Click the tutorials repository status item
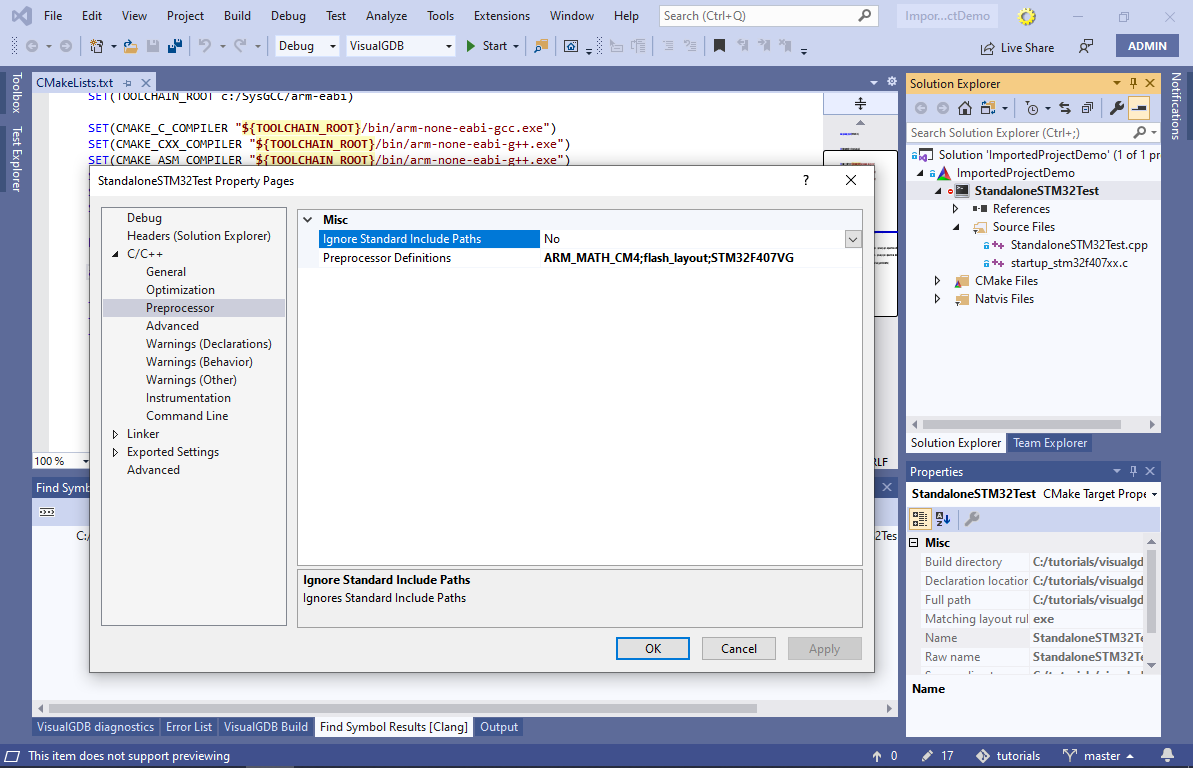The width and height of the screenshot is (1193, 768). tap(1008, 756)
